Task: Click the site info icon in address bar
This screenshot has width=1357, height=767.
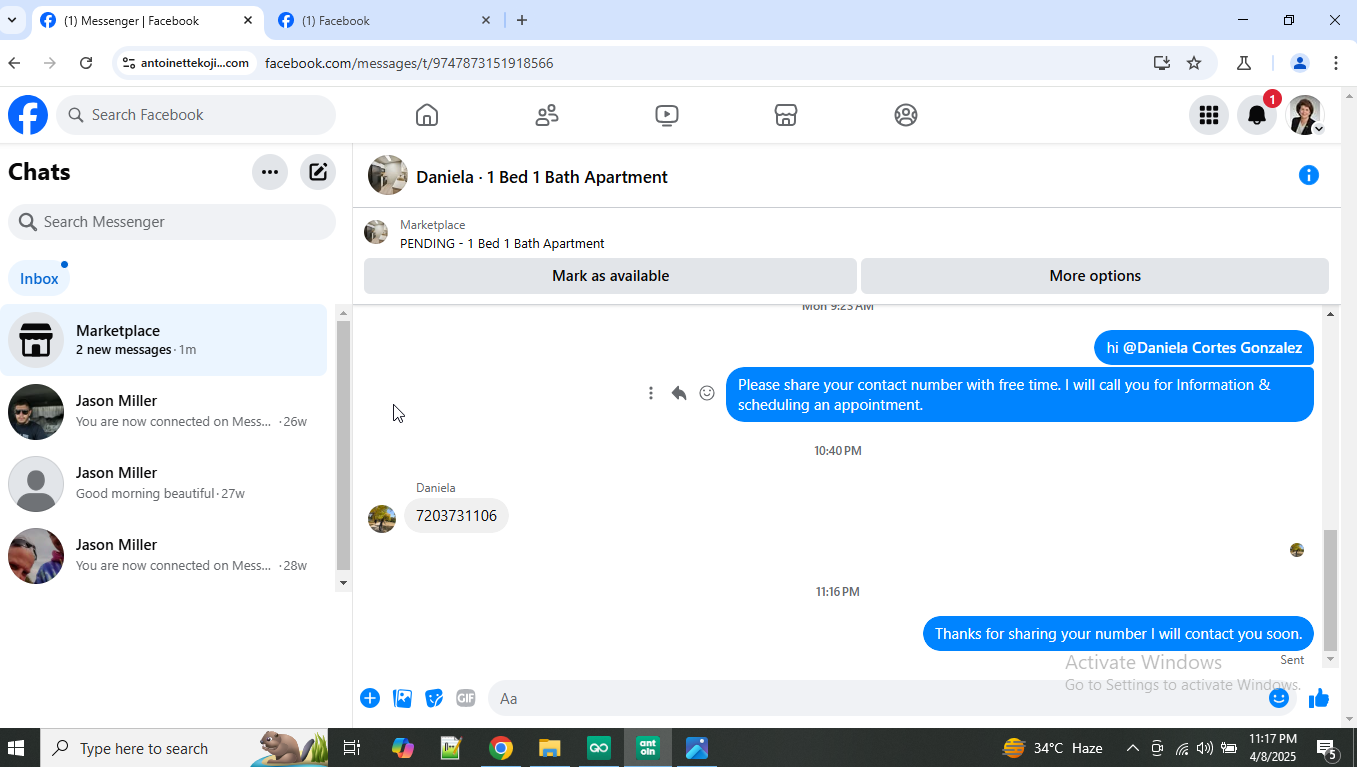Action: (x=128, y=63)
